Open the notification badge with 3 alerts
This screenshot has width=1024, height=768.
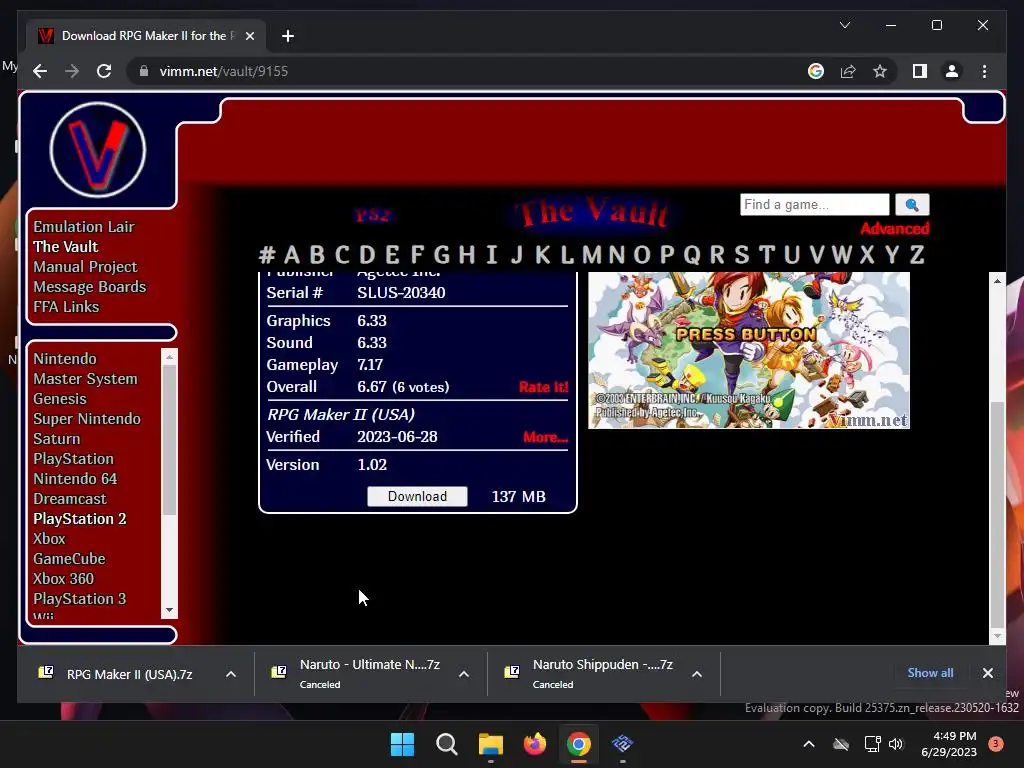996,744
